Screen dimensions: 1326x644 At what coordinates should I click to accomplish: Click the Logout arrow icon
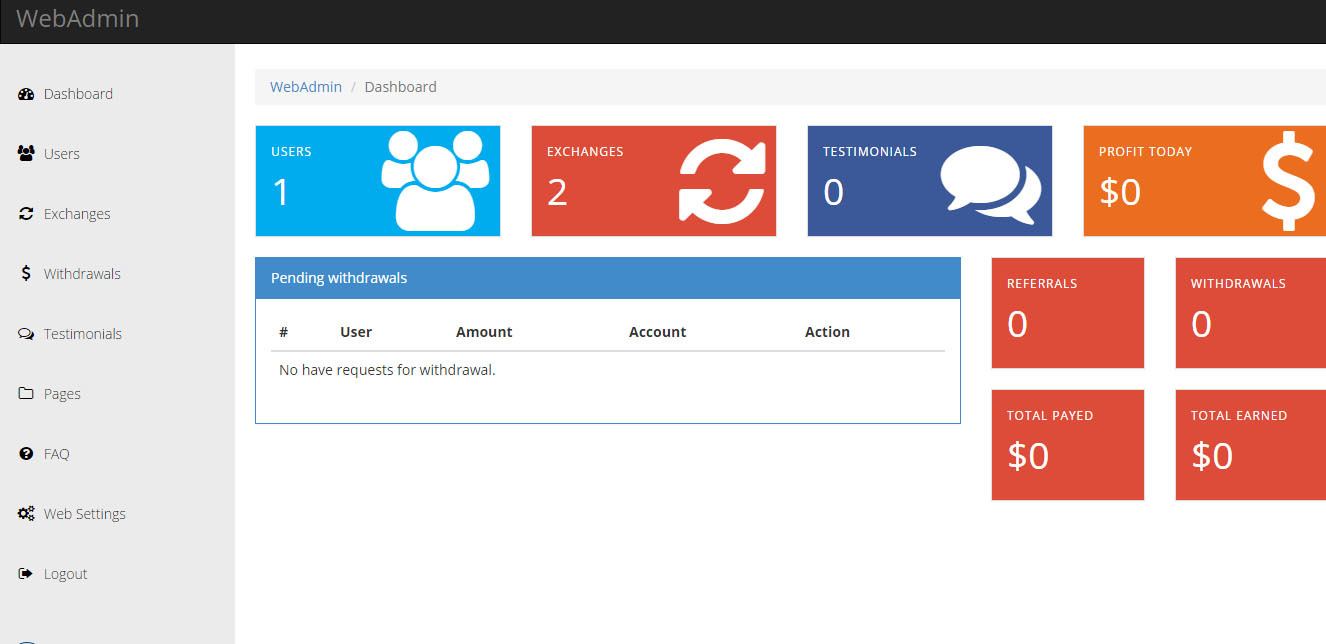click(x=26, y=574)
